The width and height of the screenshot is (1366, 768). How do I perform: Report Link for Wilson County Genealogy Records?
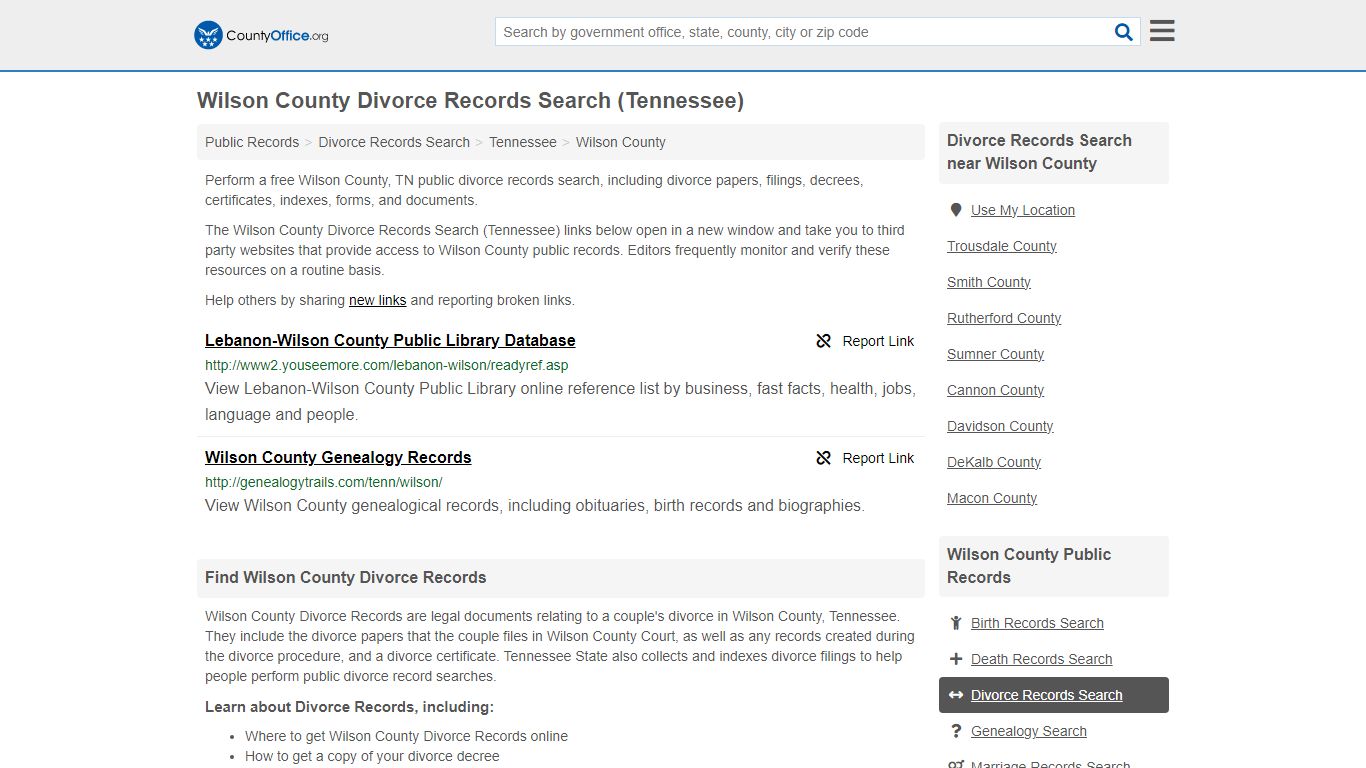(865, 458)
